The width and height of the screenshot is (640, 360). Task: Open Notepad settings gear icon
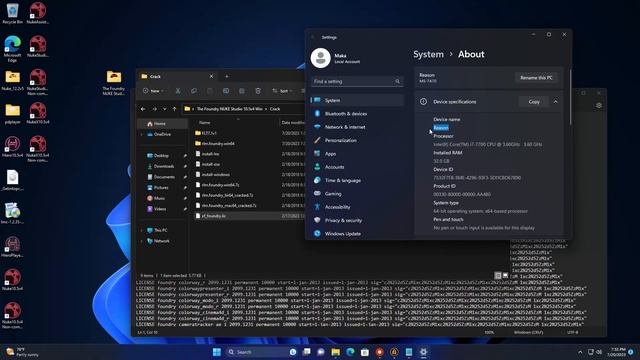coord(599,105)
